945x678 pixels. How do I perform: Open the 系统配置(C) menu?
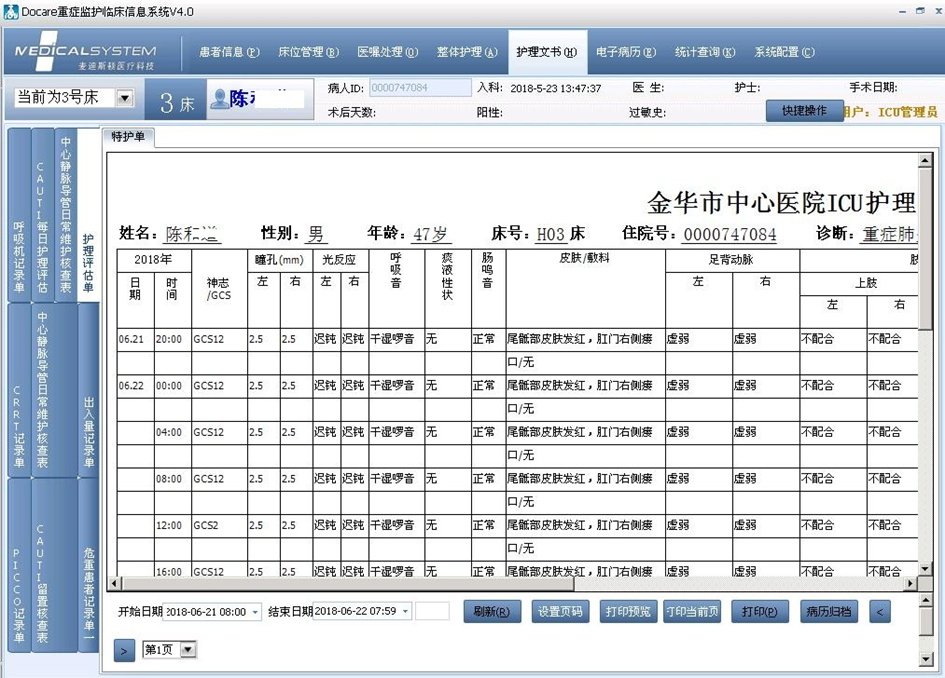coord(785,52)
